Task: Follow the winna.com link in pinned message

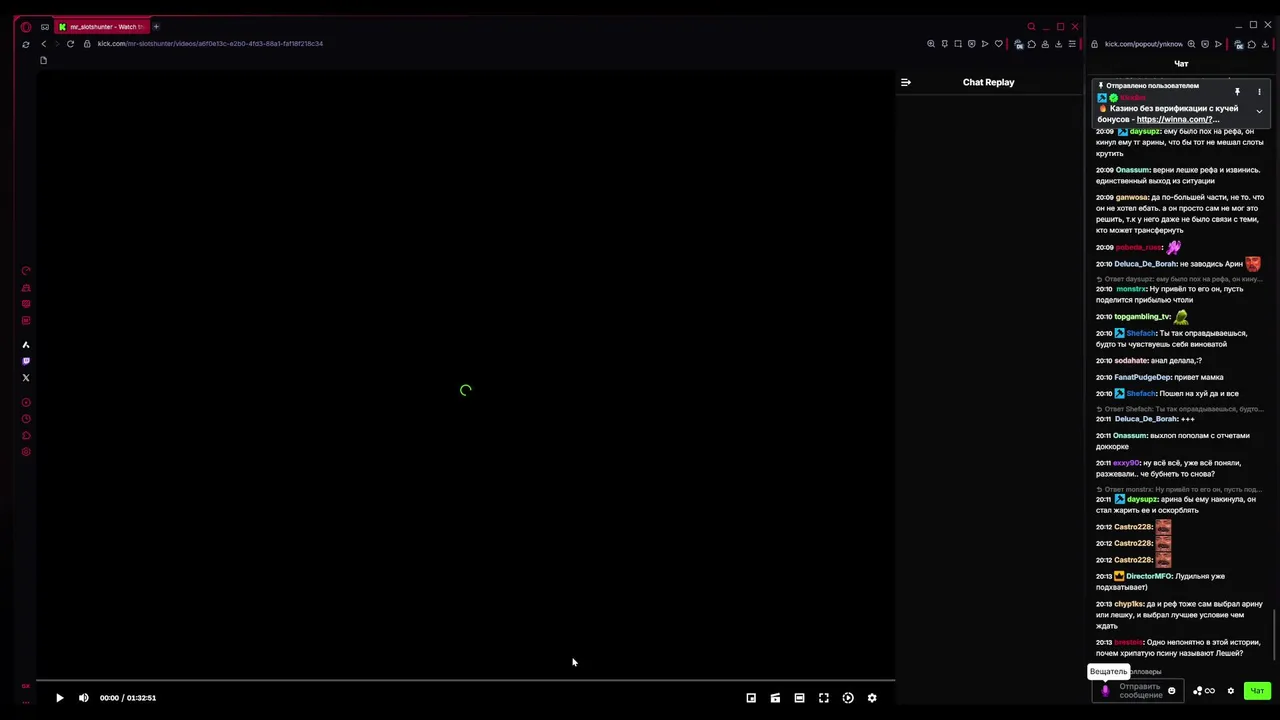Action: pos(1178,119)
